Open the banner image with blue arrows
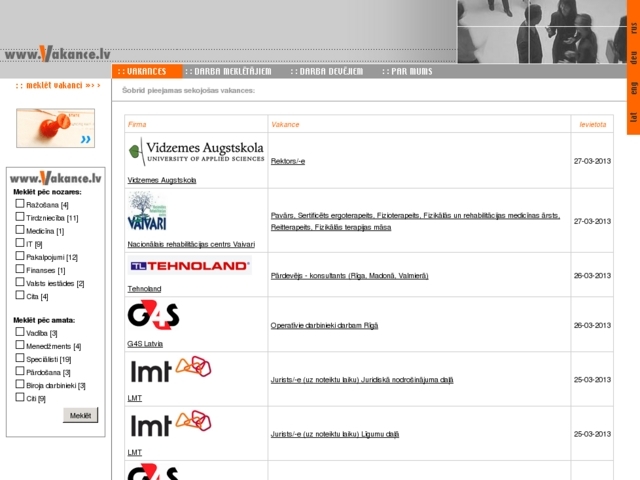This screenshot has width=640, height=480. [x=56, y=128]
